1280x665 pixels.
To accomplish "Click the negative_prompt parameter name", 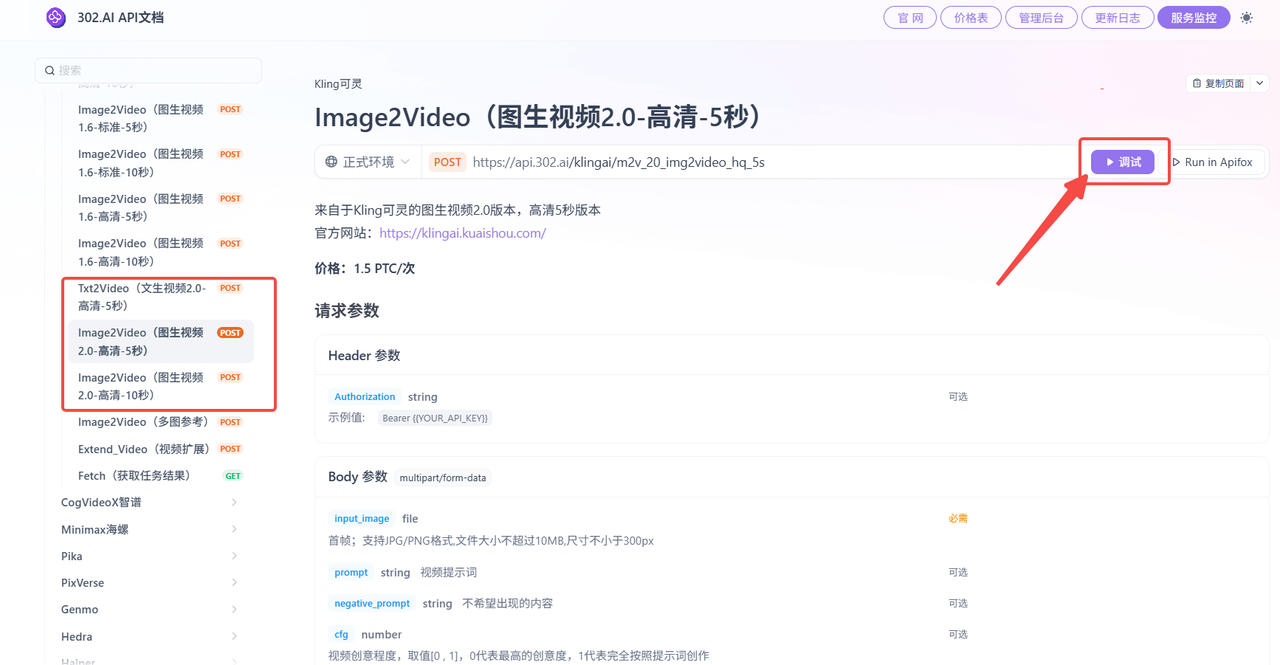I will (372, 604).
